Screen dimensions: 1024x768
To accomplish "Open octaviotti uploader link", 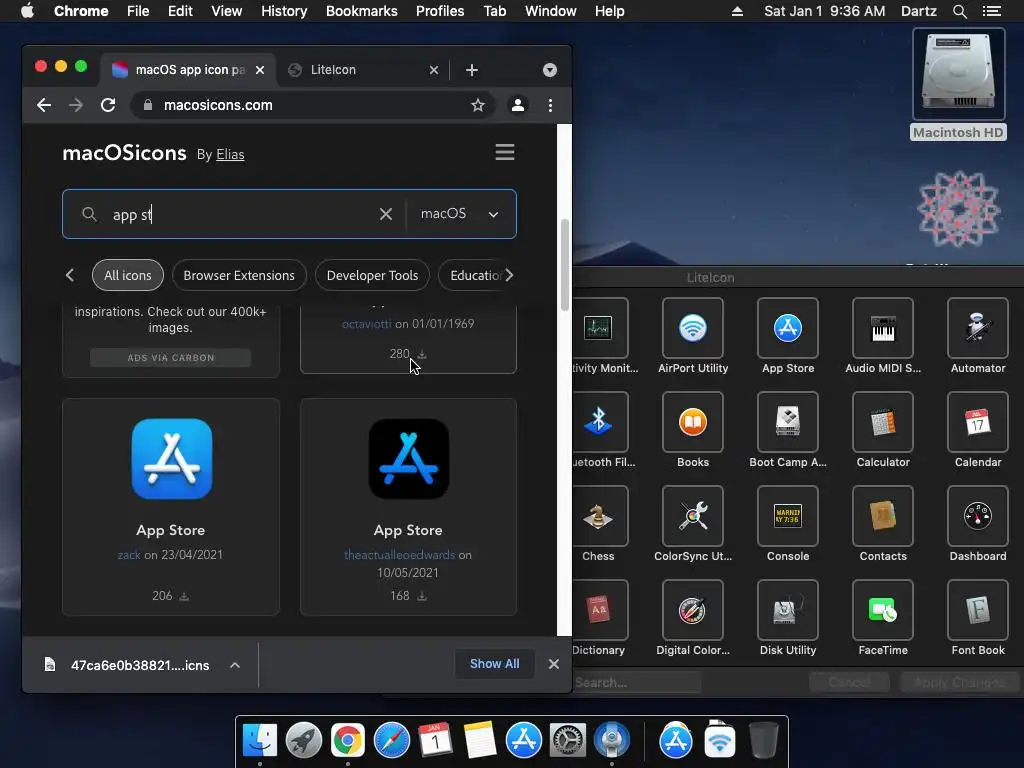I will pos(366,324).
